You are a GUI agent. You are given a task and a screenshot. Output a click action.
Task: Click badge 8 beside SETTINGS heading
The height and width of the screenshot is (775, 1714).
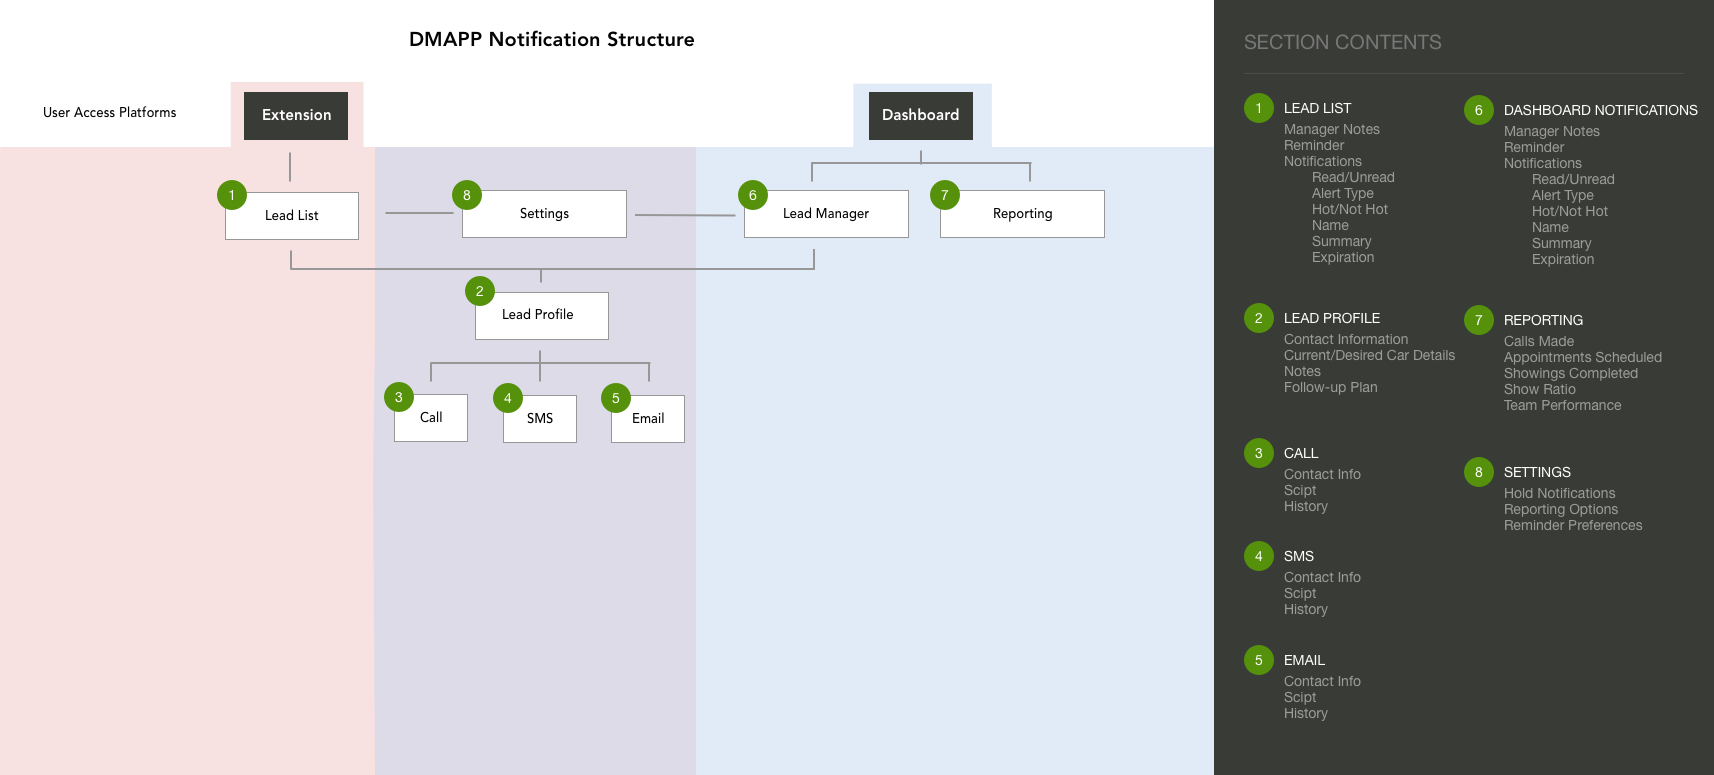[1479, 472]
